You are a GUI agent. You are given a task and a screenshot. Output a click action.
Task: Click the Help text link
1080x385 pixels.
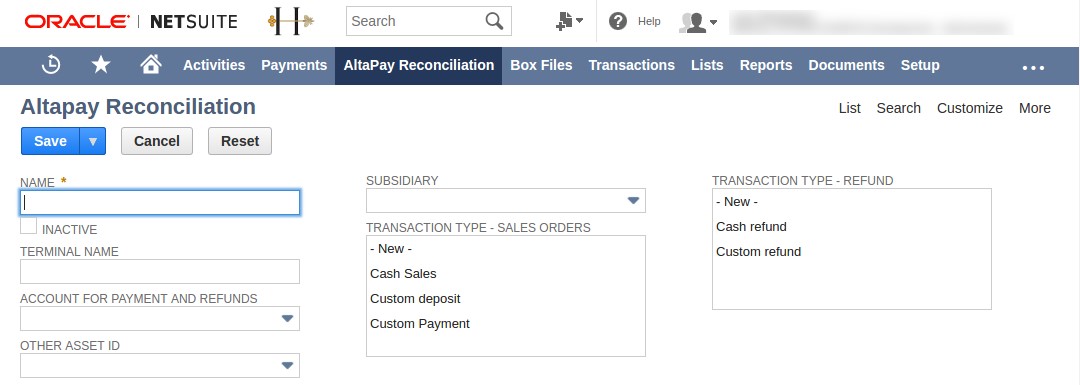(649, 21)
